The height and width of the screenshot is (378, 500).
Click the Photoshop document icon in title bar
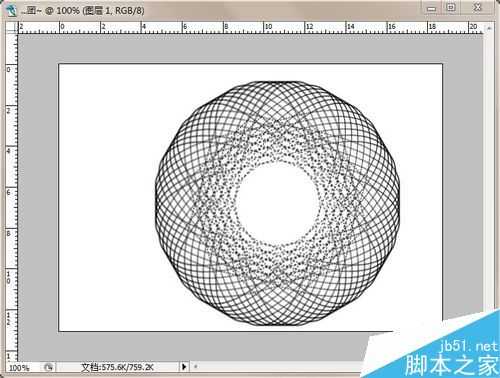pyautogui.click(x=11, y=11)
